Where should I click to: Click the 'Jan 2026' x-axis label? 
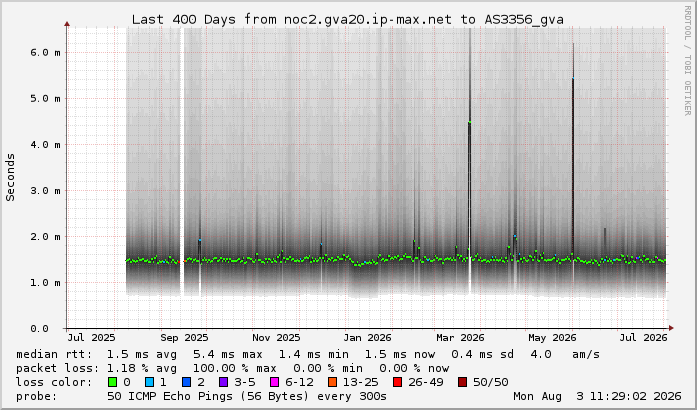(368, 338)
